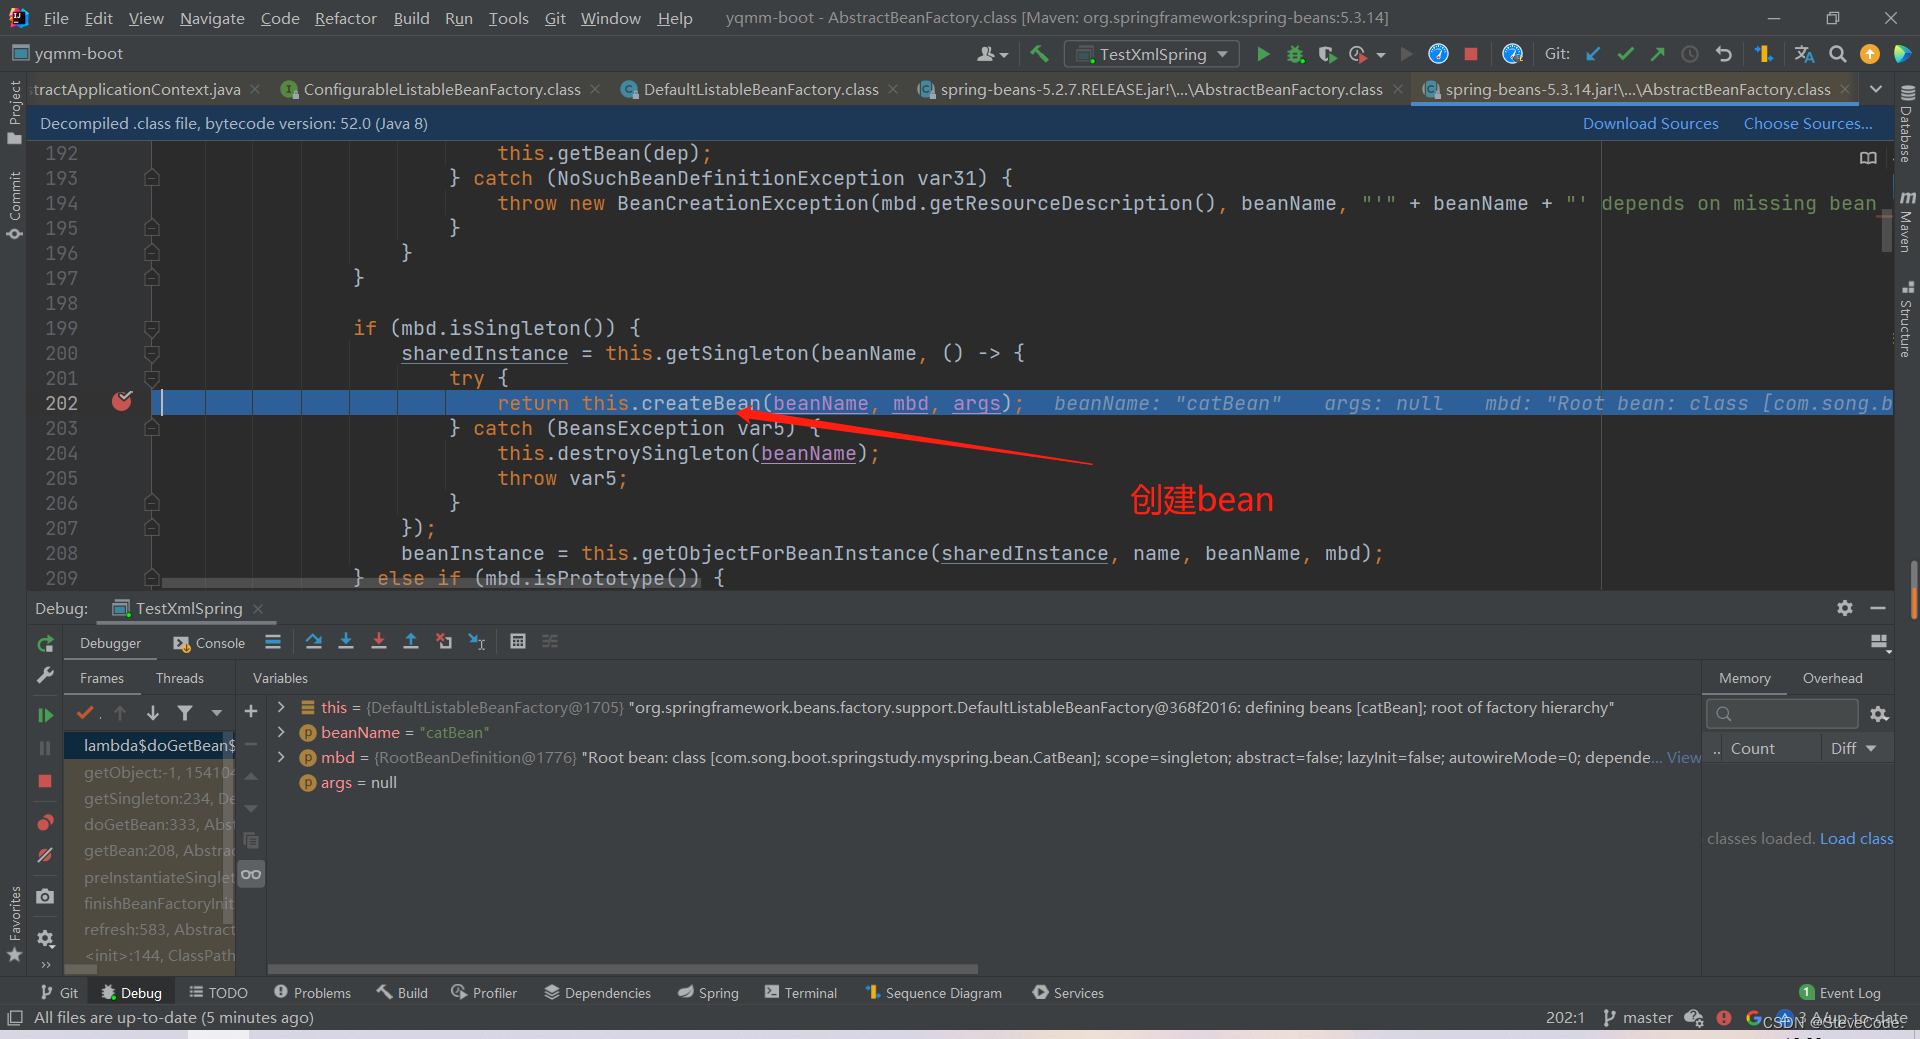Open Debug panel settings gear

[1845, 608]
